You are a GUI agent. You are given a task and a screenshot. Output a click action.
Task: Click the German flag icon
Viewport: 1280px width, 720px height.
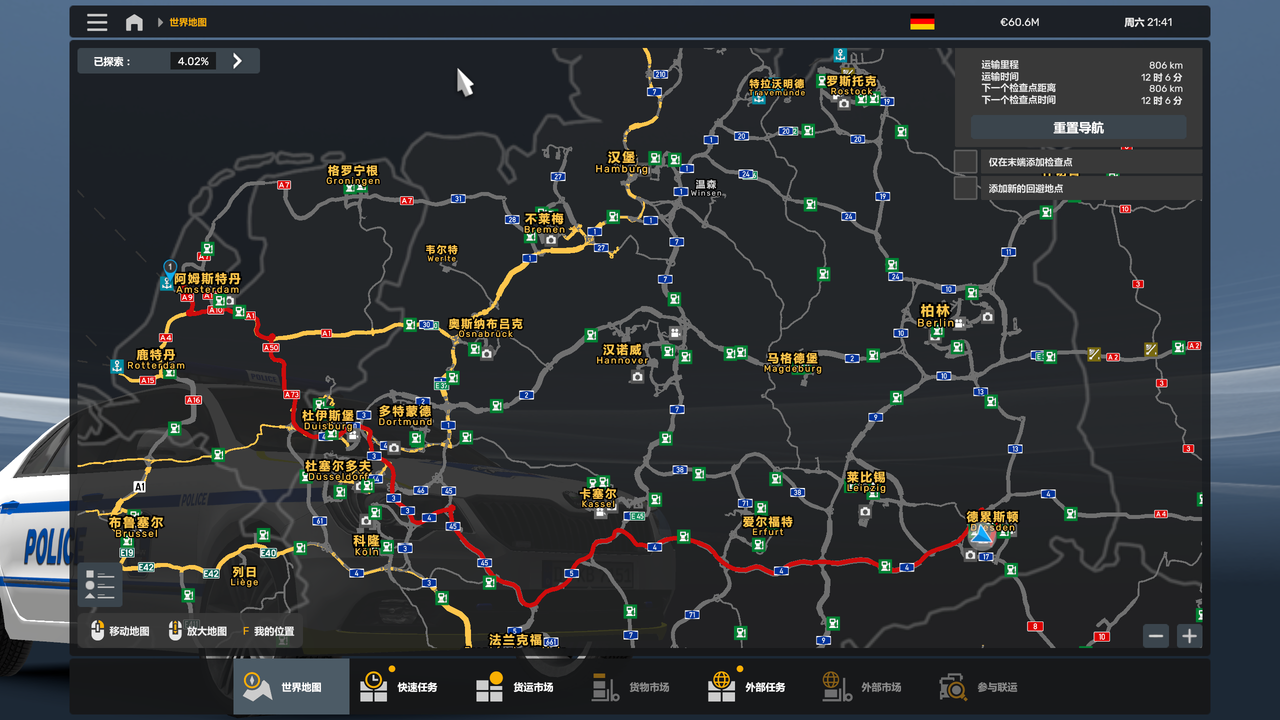click(x=922, y=22)
